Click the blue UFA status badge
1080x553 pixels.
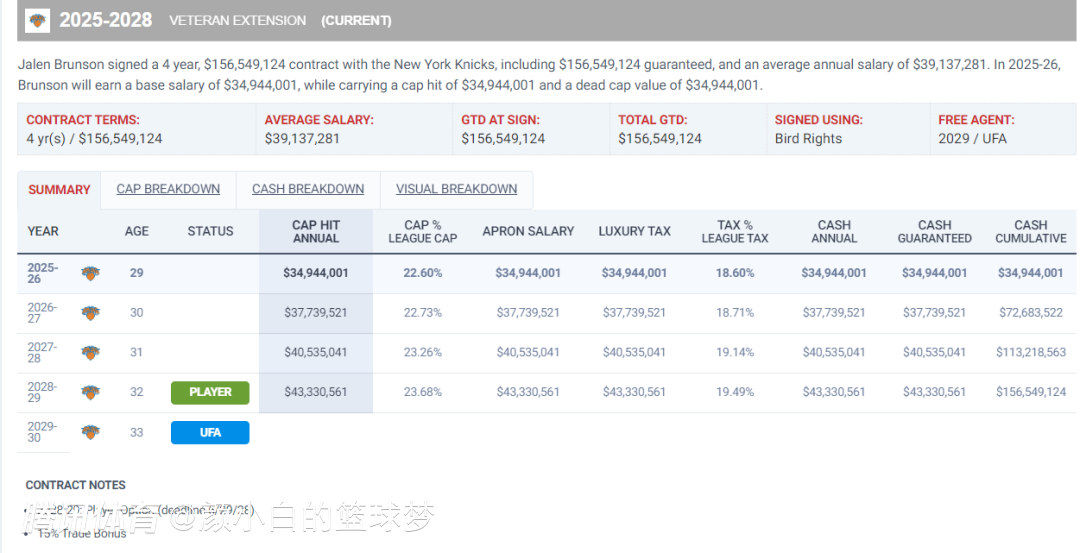[210, 432]
